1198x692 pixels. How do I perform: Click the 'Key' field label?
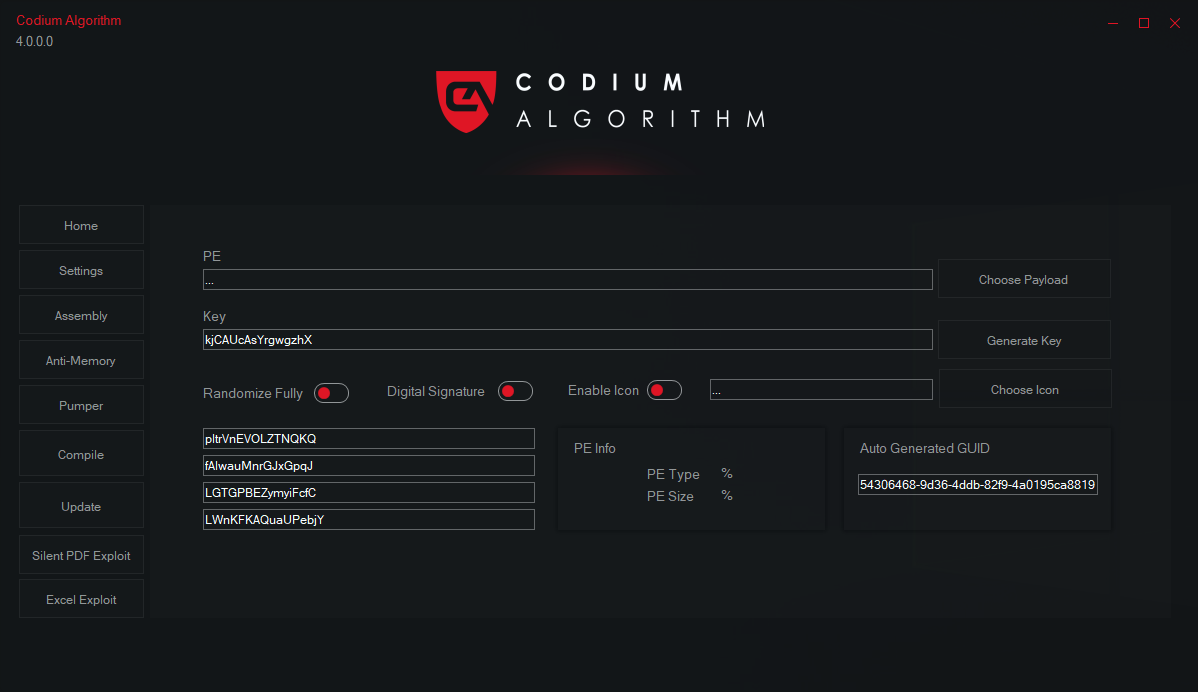pos(214,316)
